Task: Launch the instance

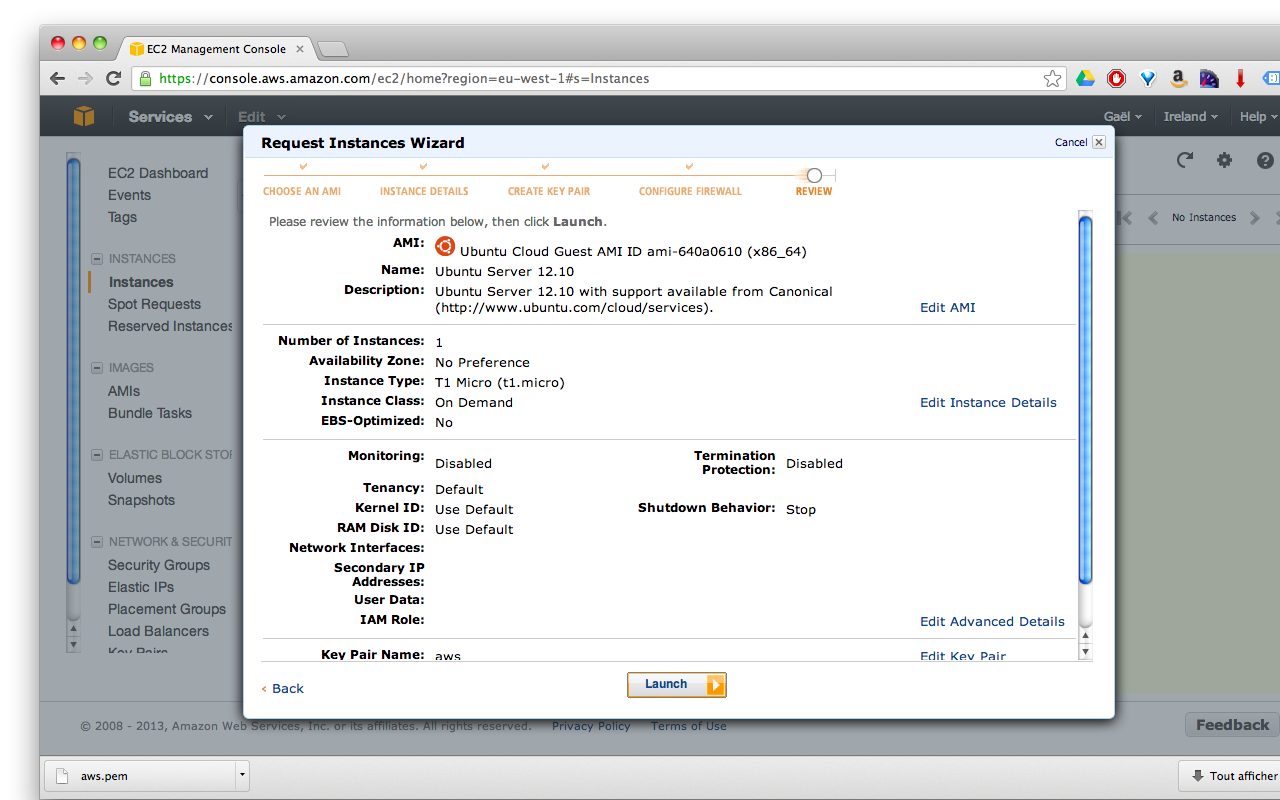Action: tap(676, 684)
